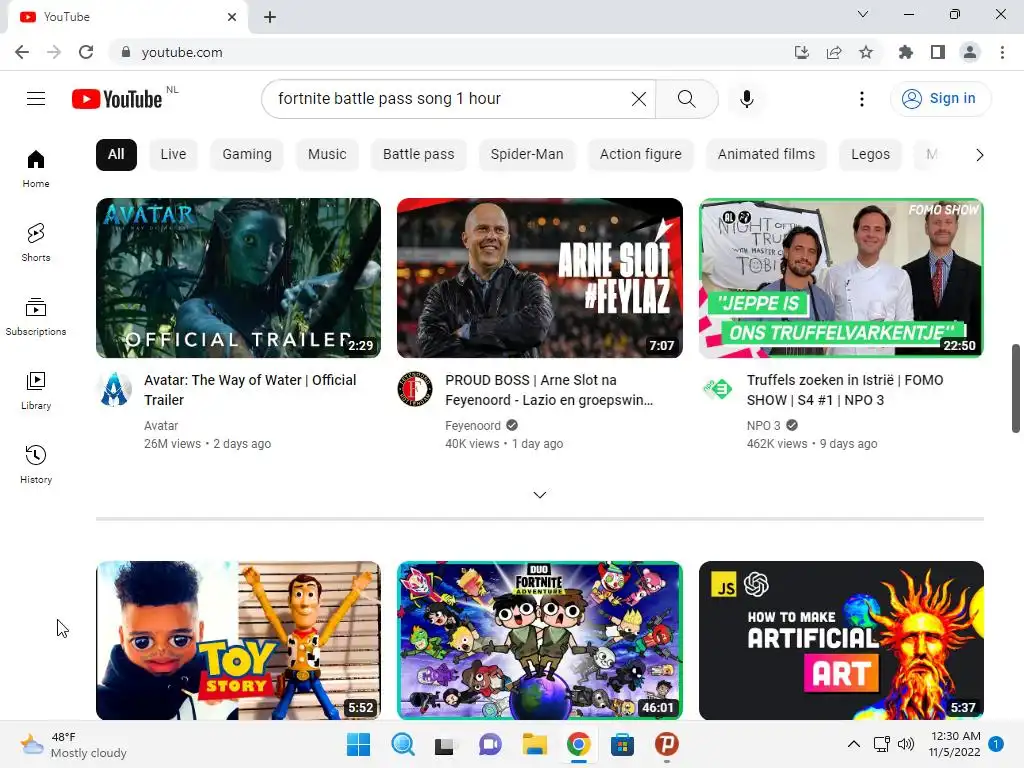Open the tab search dropdown chevron
1024x768 pixels.
tap(863, 14)
